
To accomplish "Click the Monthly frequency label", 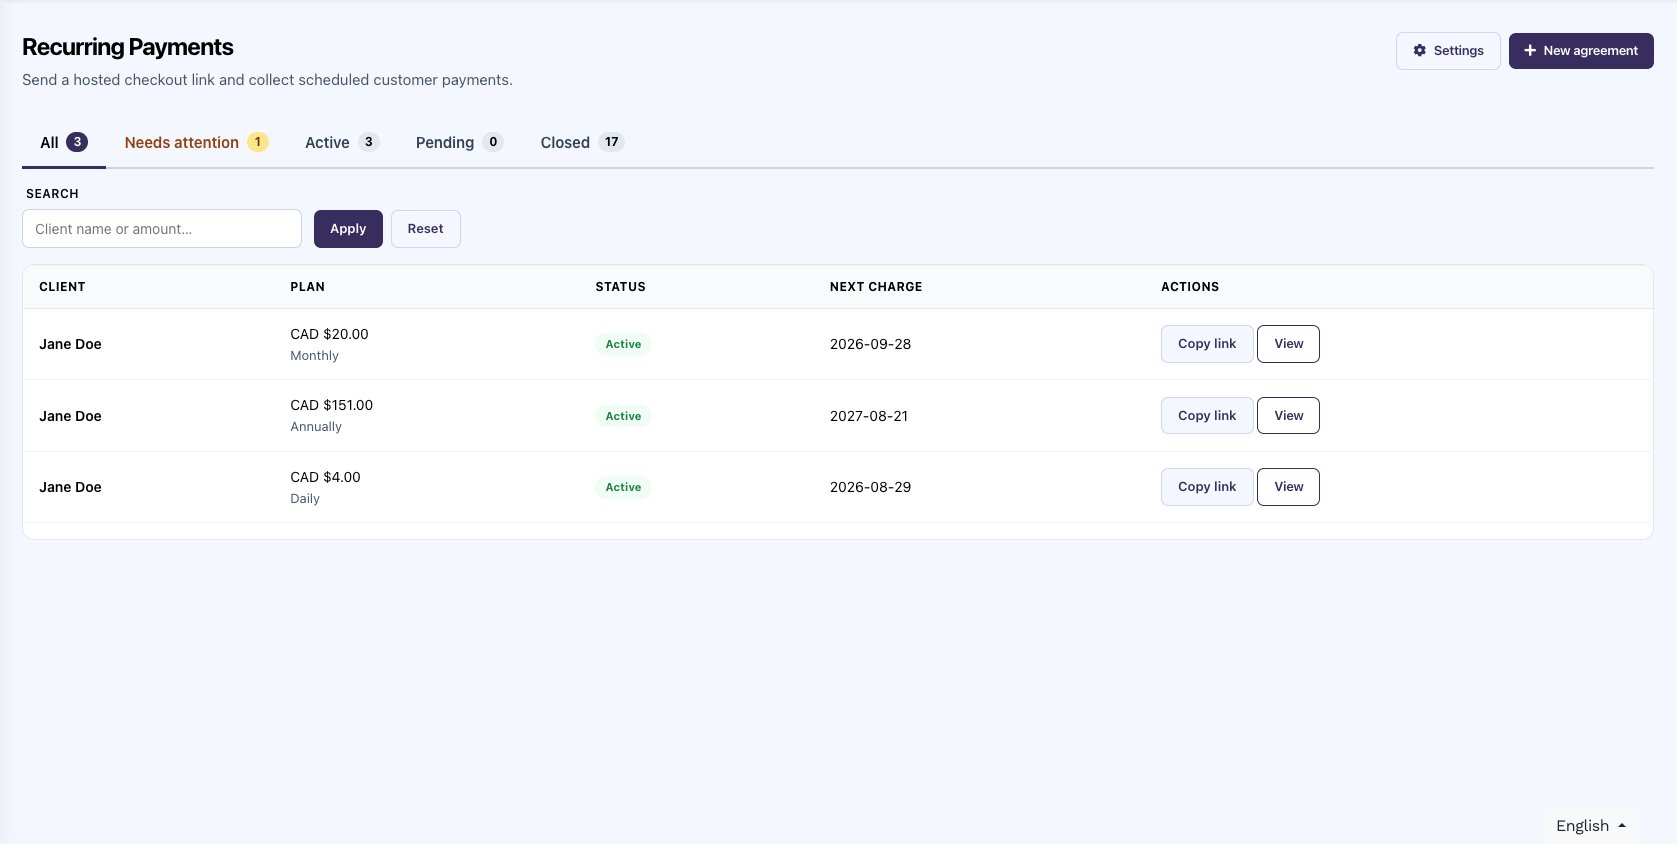I will 314,356.
